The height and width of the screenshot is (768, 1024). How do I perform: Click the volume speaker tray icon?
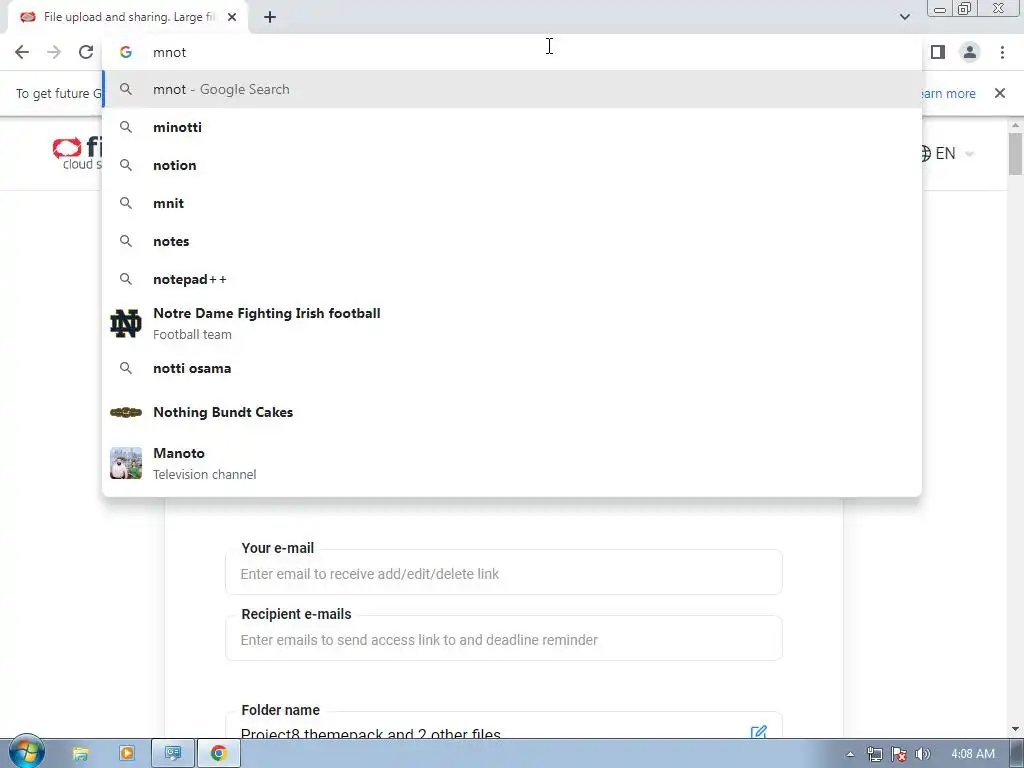tap(922, 754)
